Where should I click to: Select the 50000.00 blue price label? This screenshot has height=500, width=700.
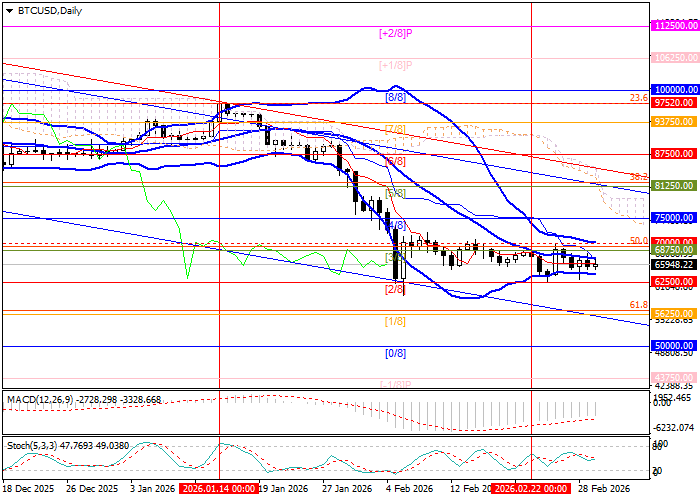671,345
